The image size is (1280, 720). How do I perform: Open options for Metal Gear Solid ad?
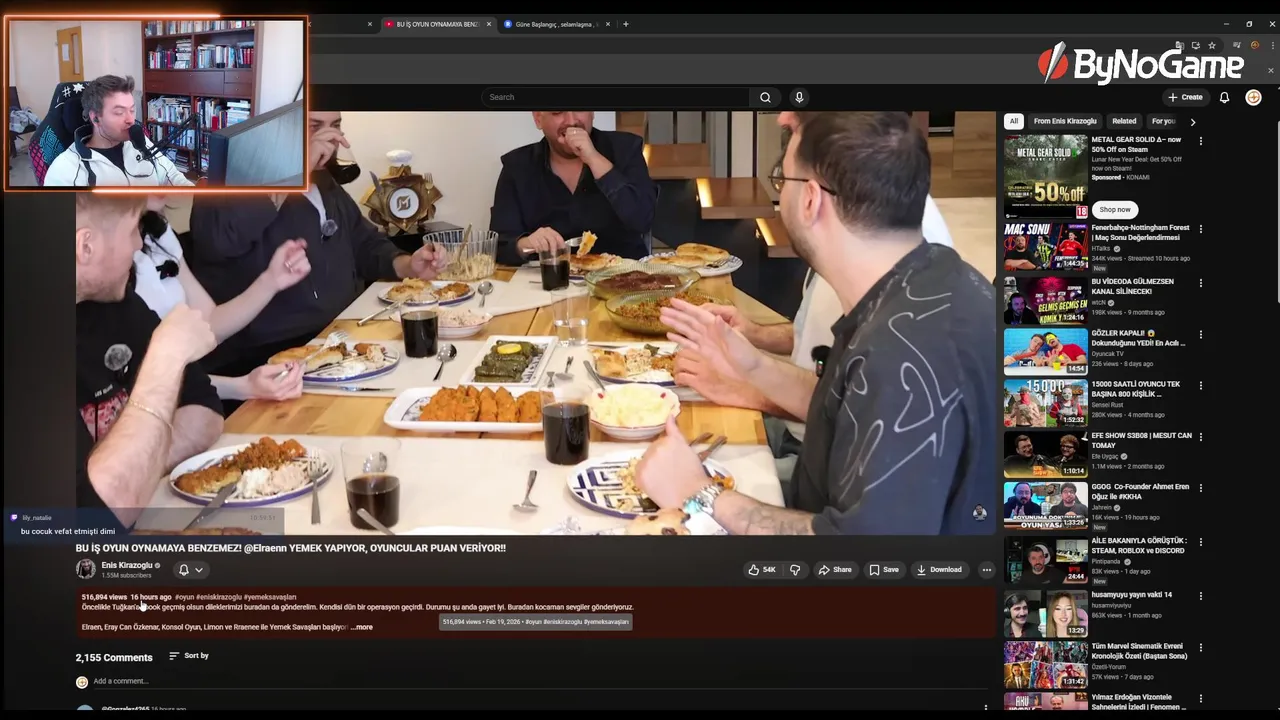[1201, 142]
